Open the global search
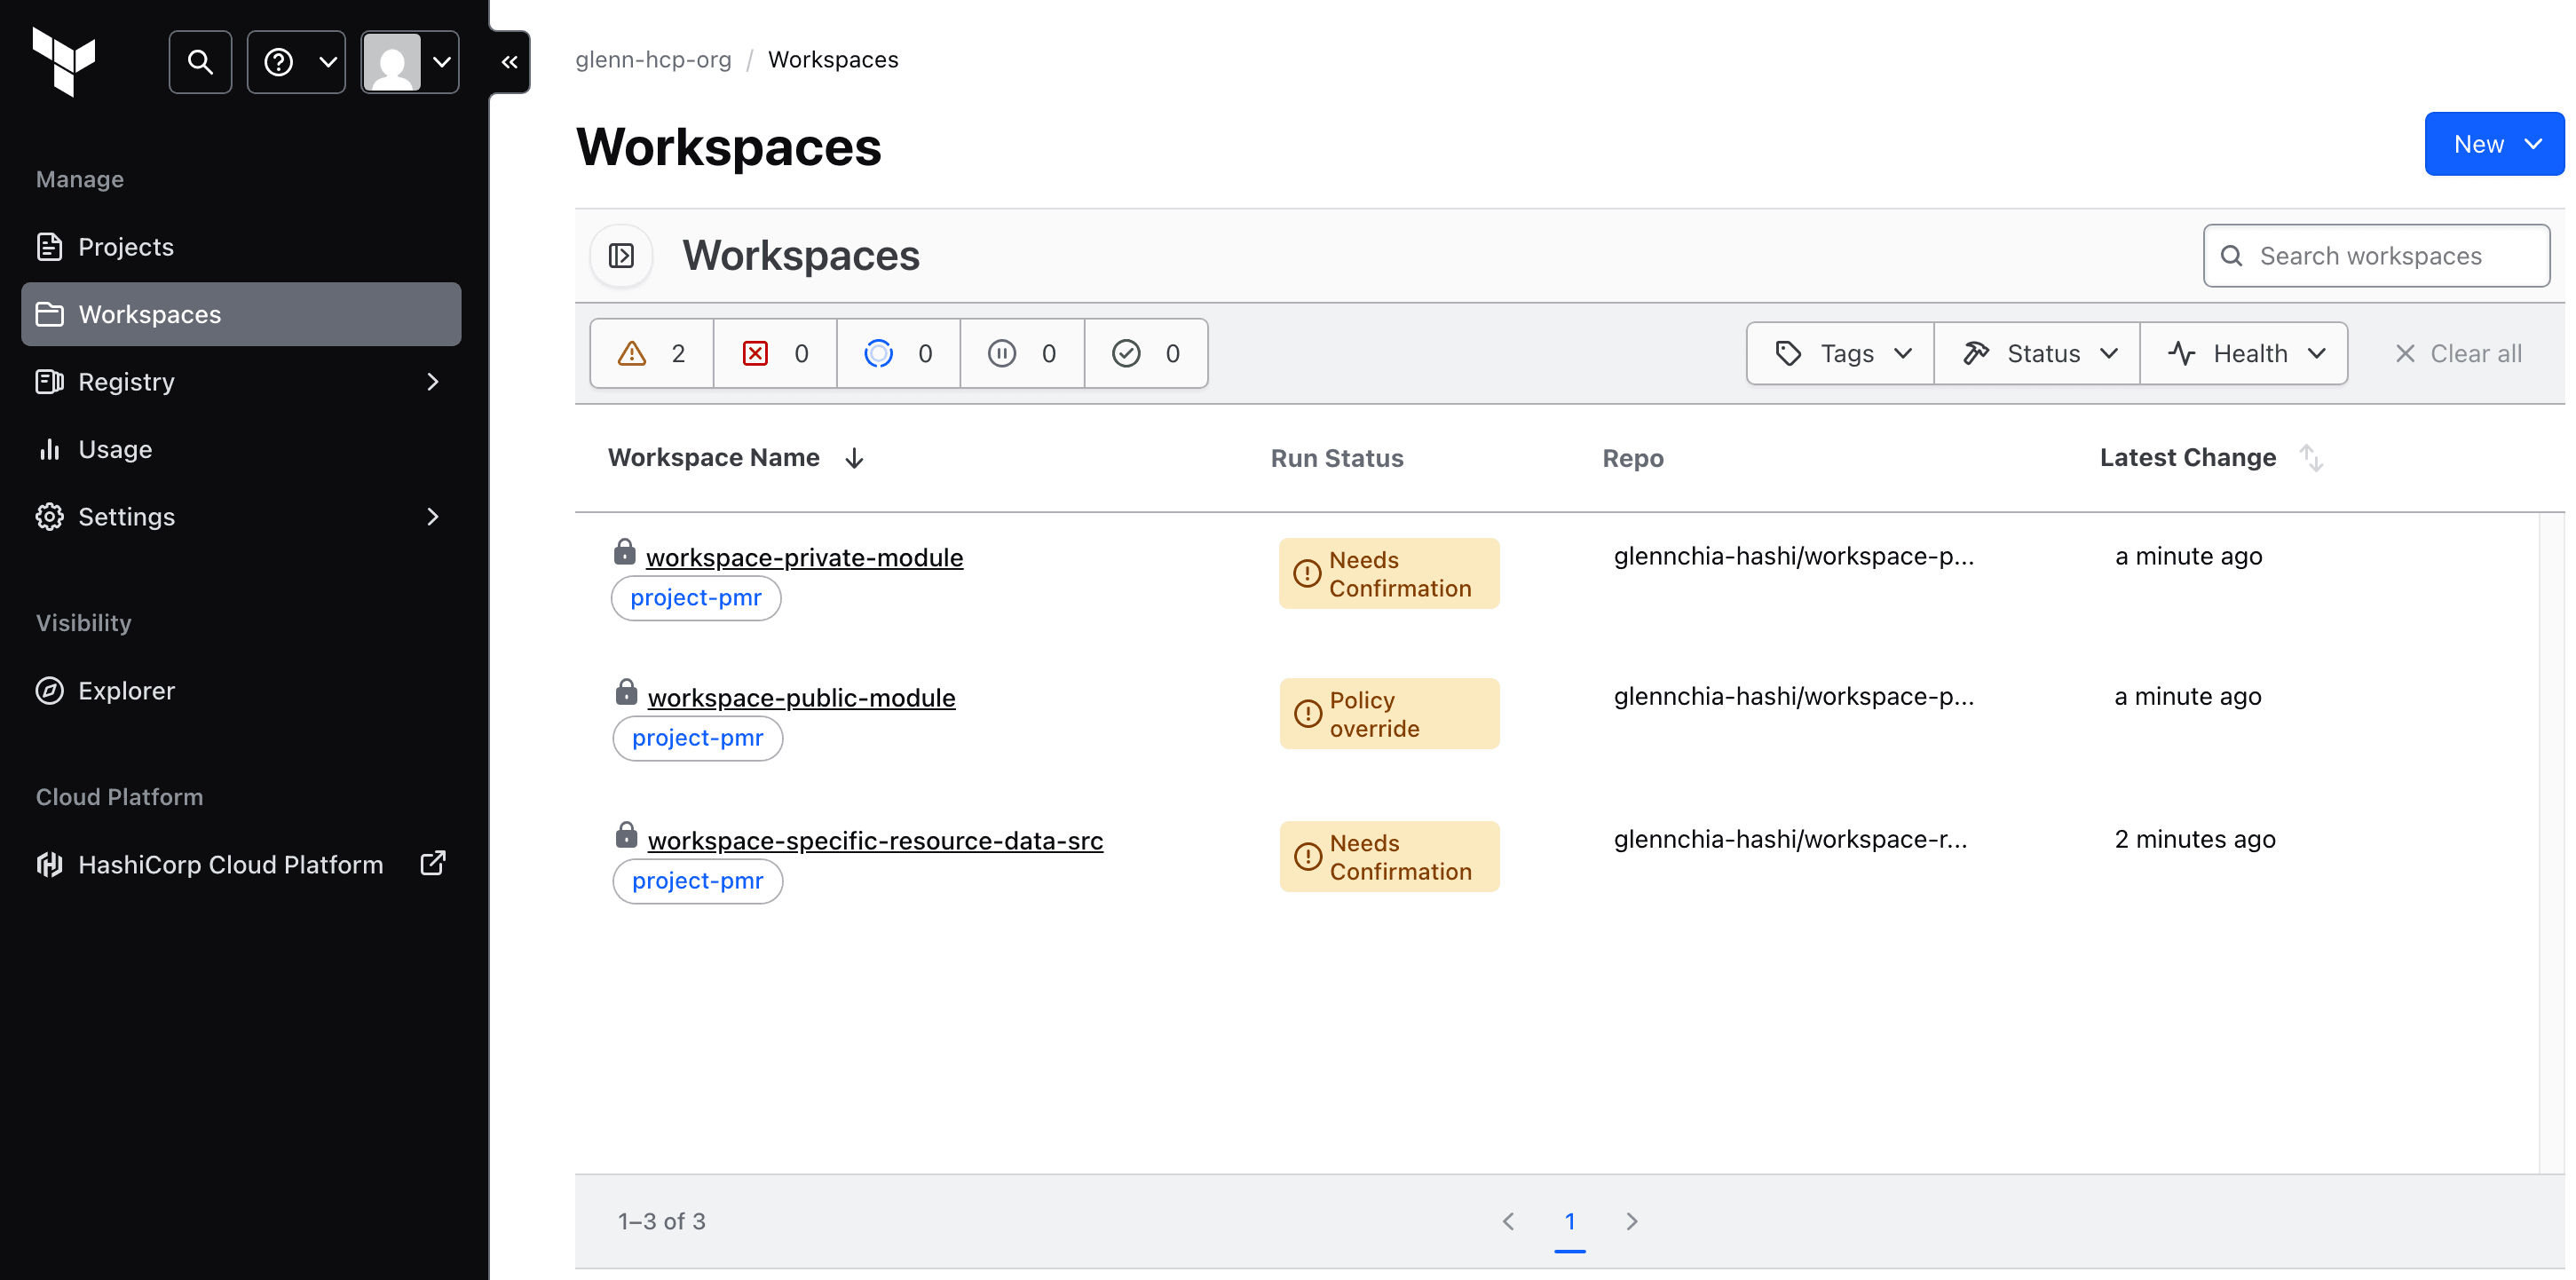2576x1280 pixels. pyautogui.click(x=199, y=61)
